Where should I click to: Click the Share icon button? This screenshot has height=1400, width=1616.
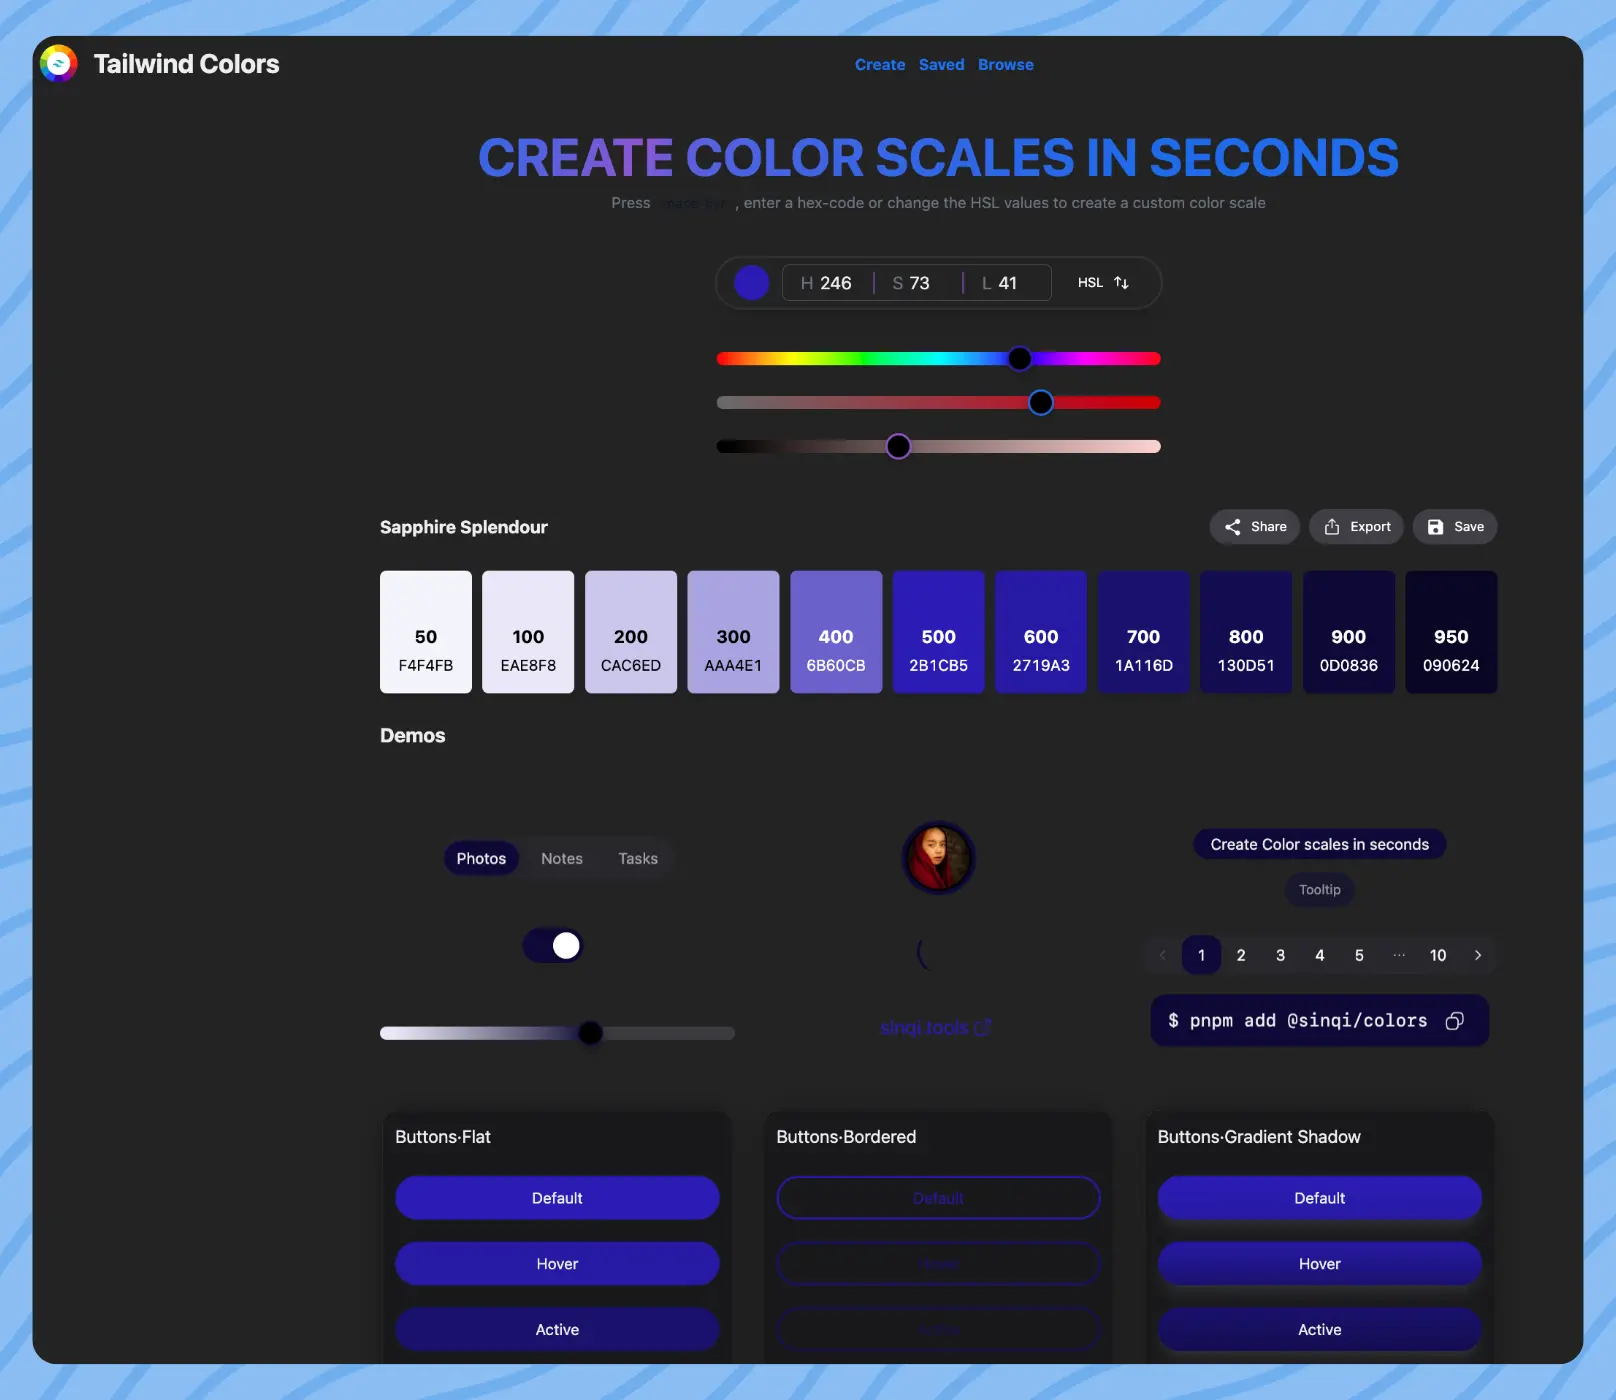[x=1254, y=527]
